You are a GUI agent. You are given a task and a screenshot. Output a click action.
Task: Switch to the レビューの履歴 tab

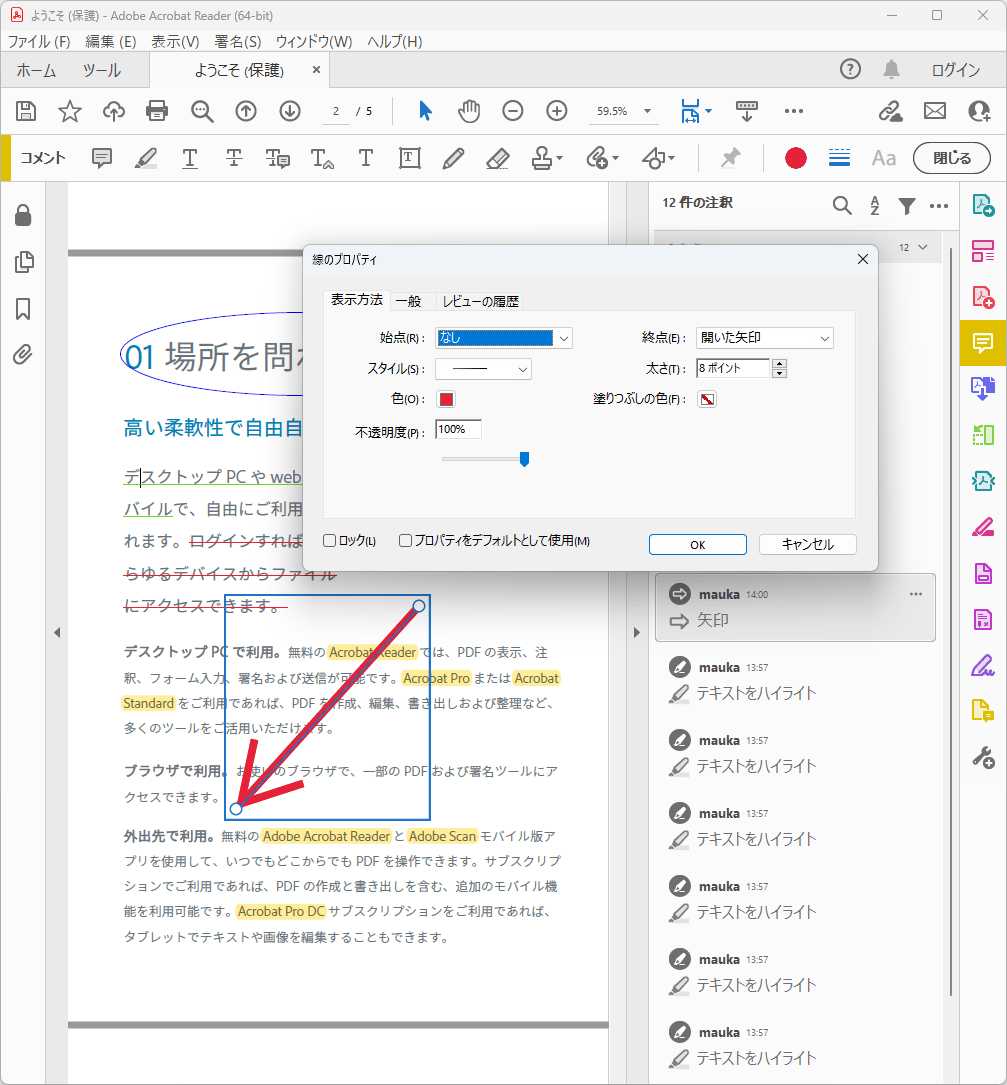pyautogui.click(x=480, y=301)
